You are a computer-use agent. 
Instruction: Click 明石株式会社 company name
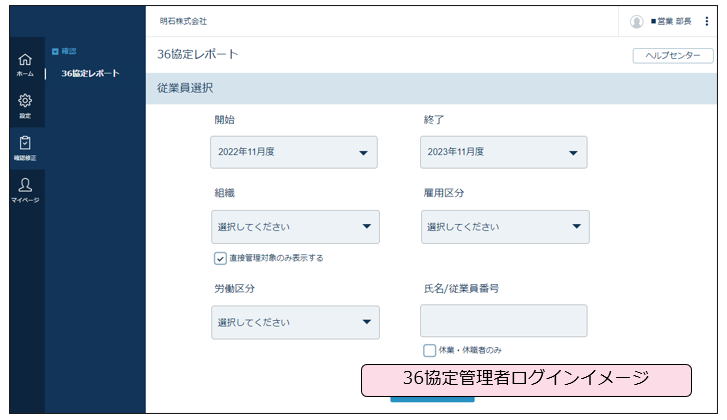[x=183, y=21]
